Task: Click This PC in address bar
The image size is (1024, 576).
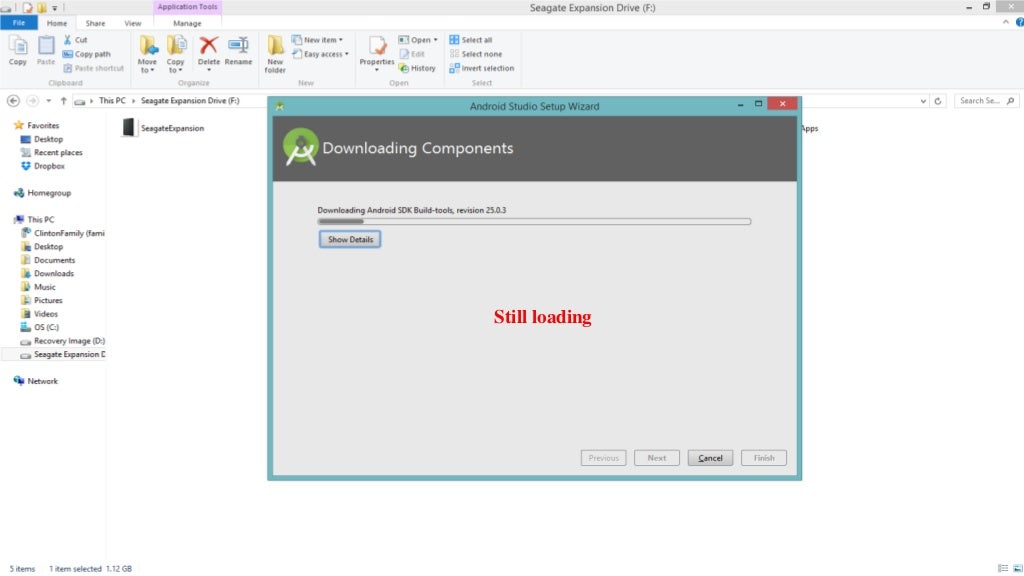Action: click(x=112, y=101)
